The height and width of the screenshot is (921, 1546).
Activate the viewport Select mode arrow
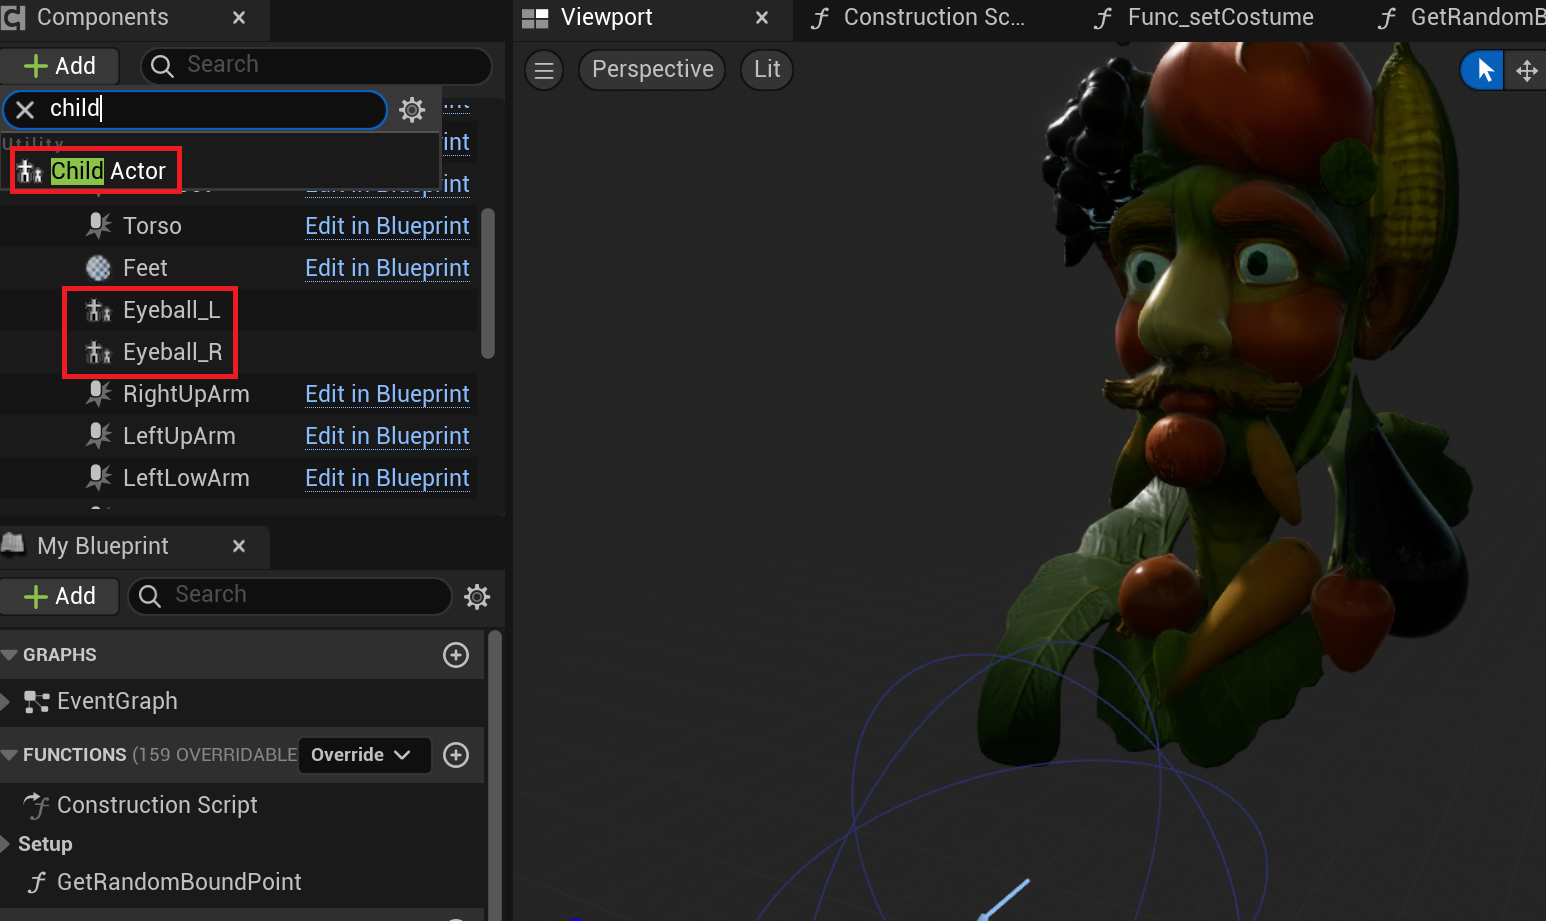1484,70
